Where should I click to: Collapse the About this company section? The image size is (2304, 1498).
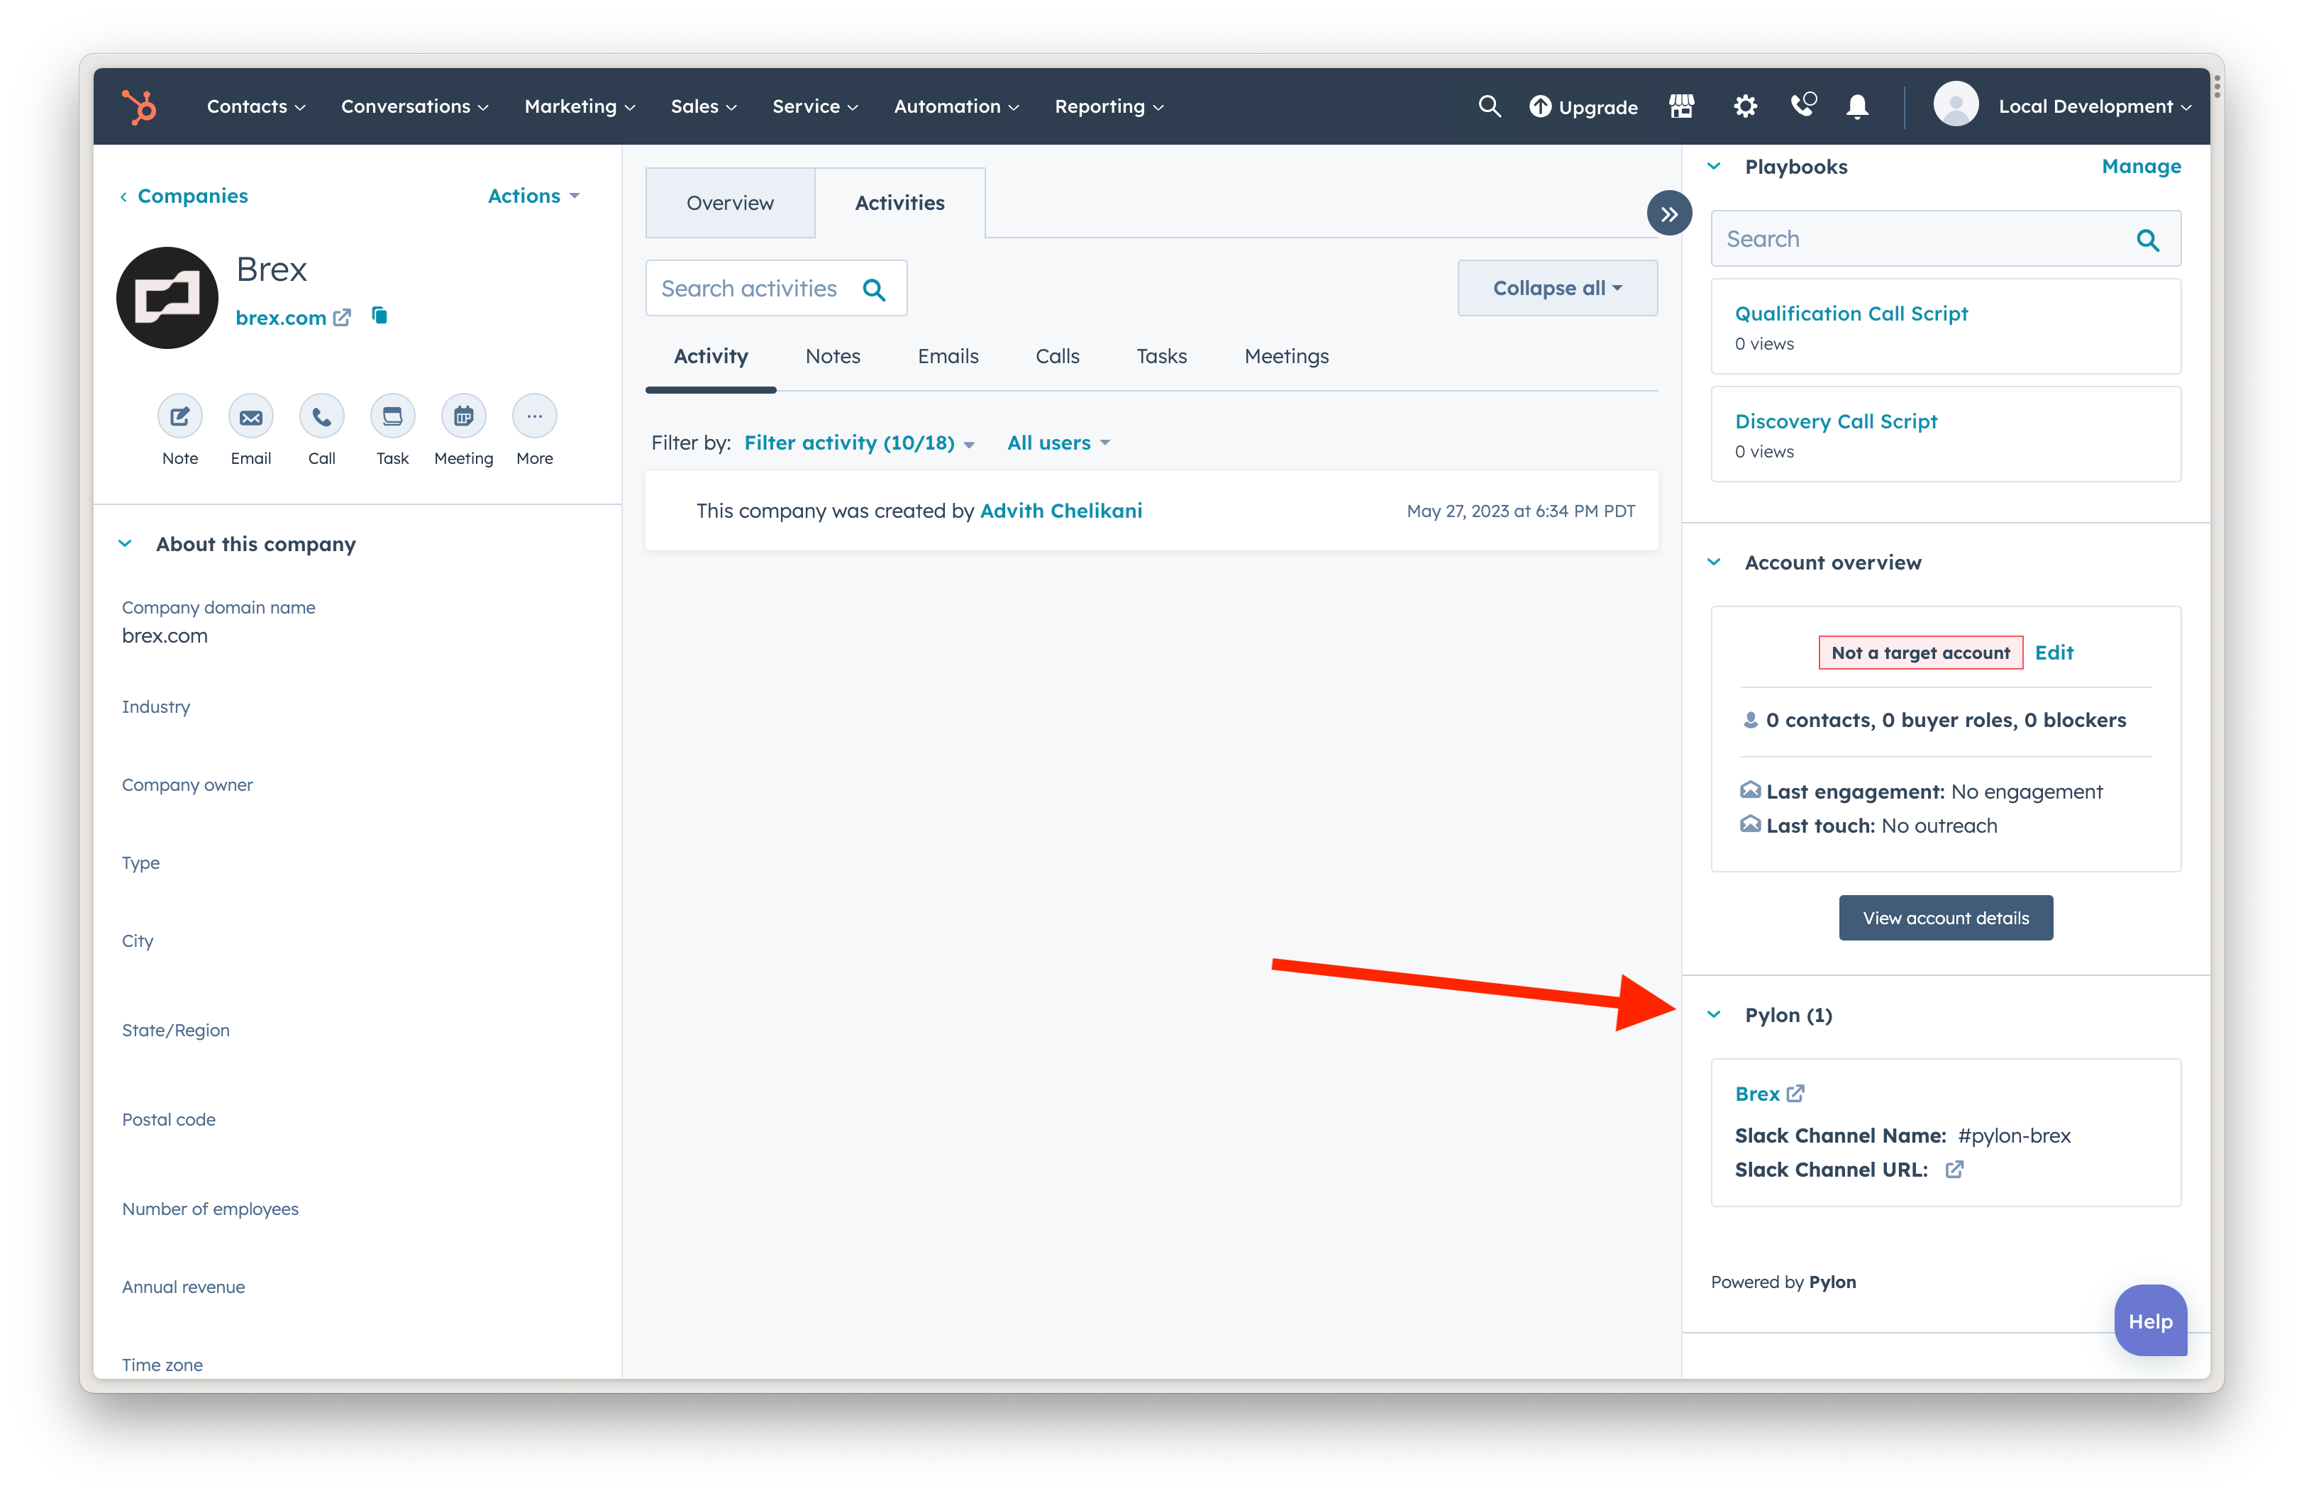tap(126, 544)
